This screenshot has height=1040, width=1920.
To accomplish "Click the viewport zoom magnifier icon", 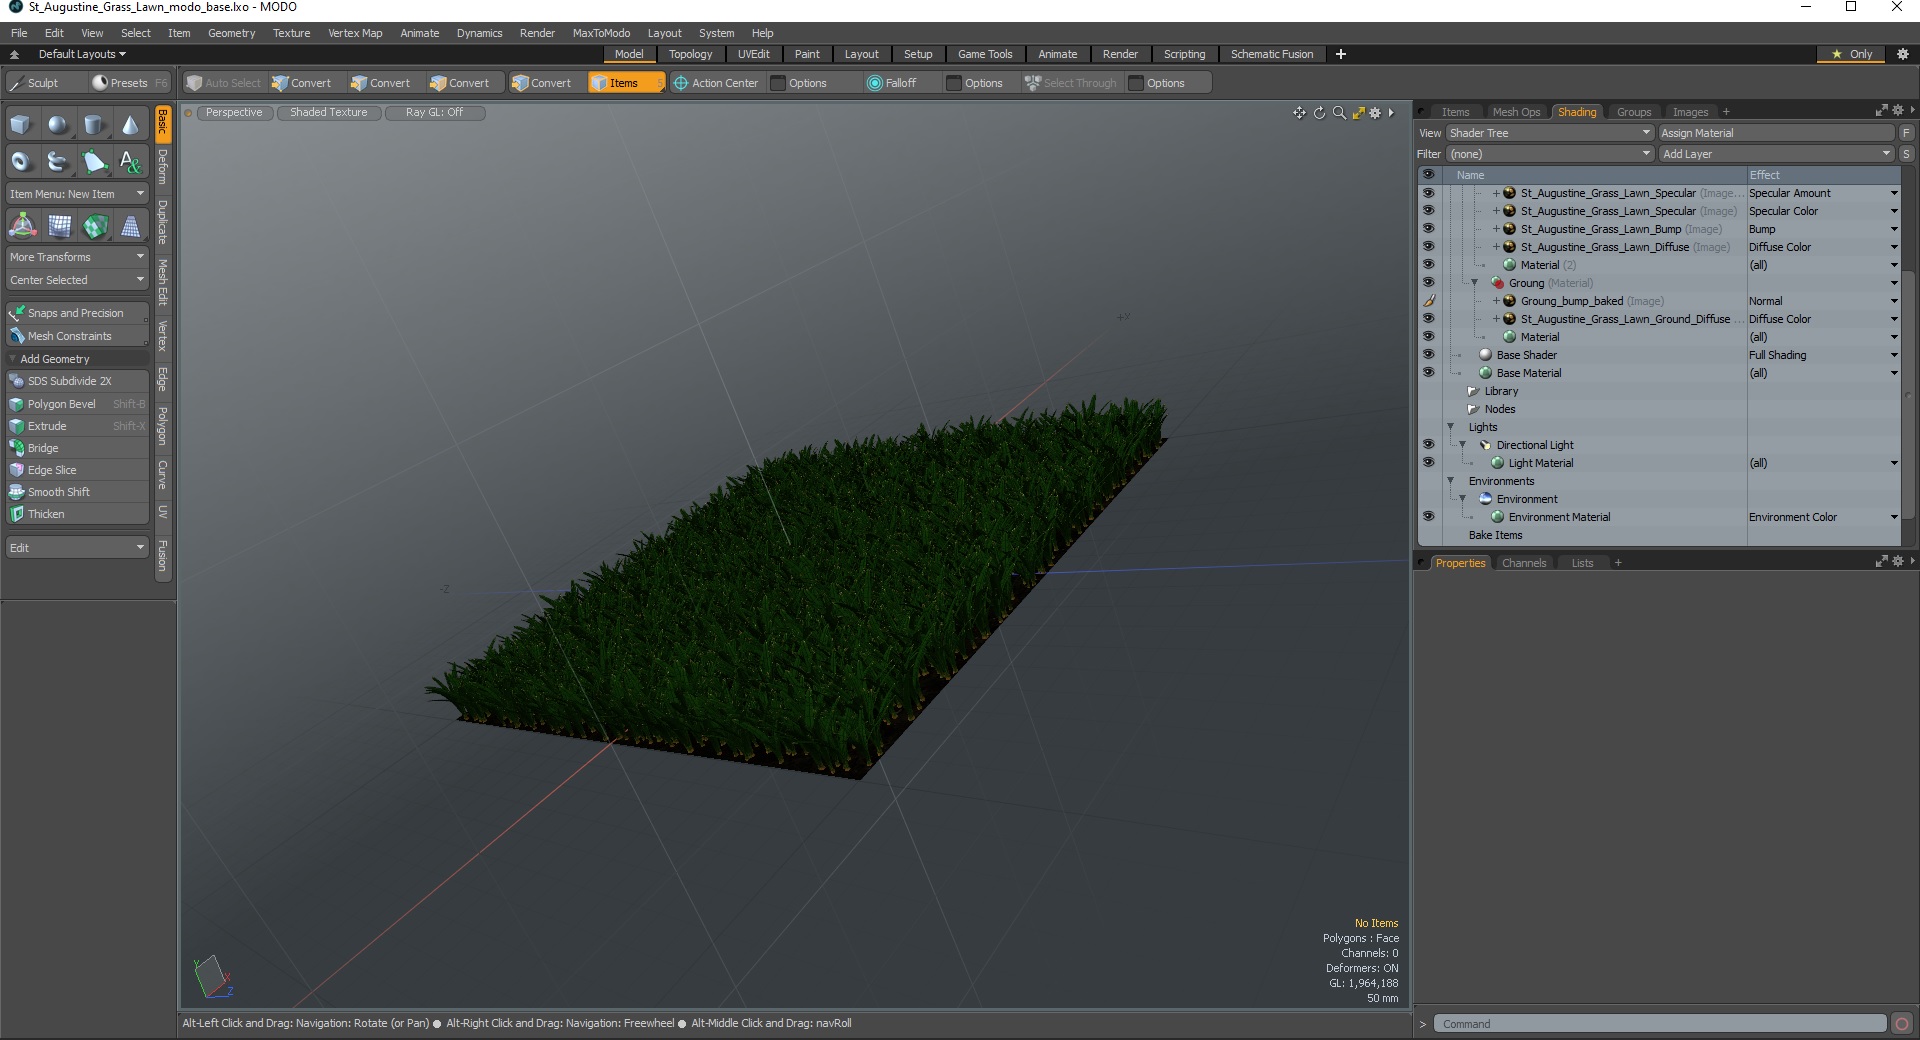I will click(1339, 113).
